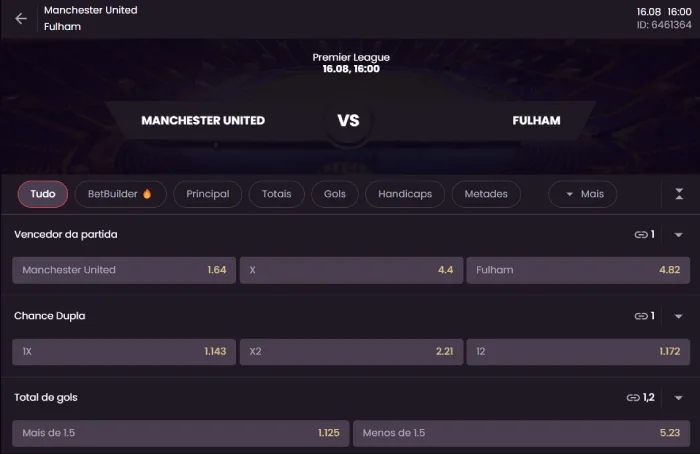
Task: Open the Mais dropdown
Action: (x=582, y=194)
